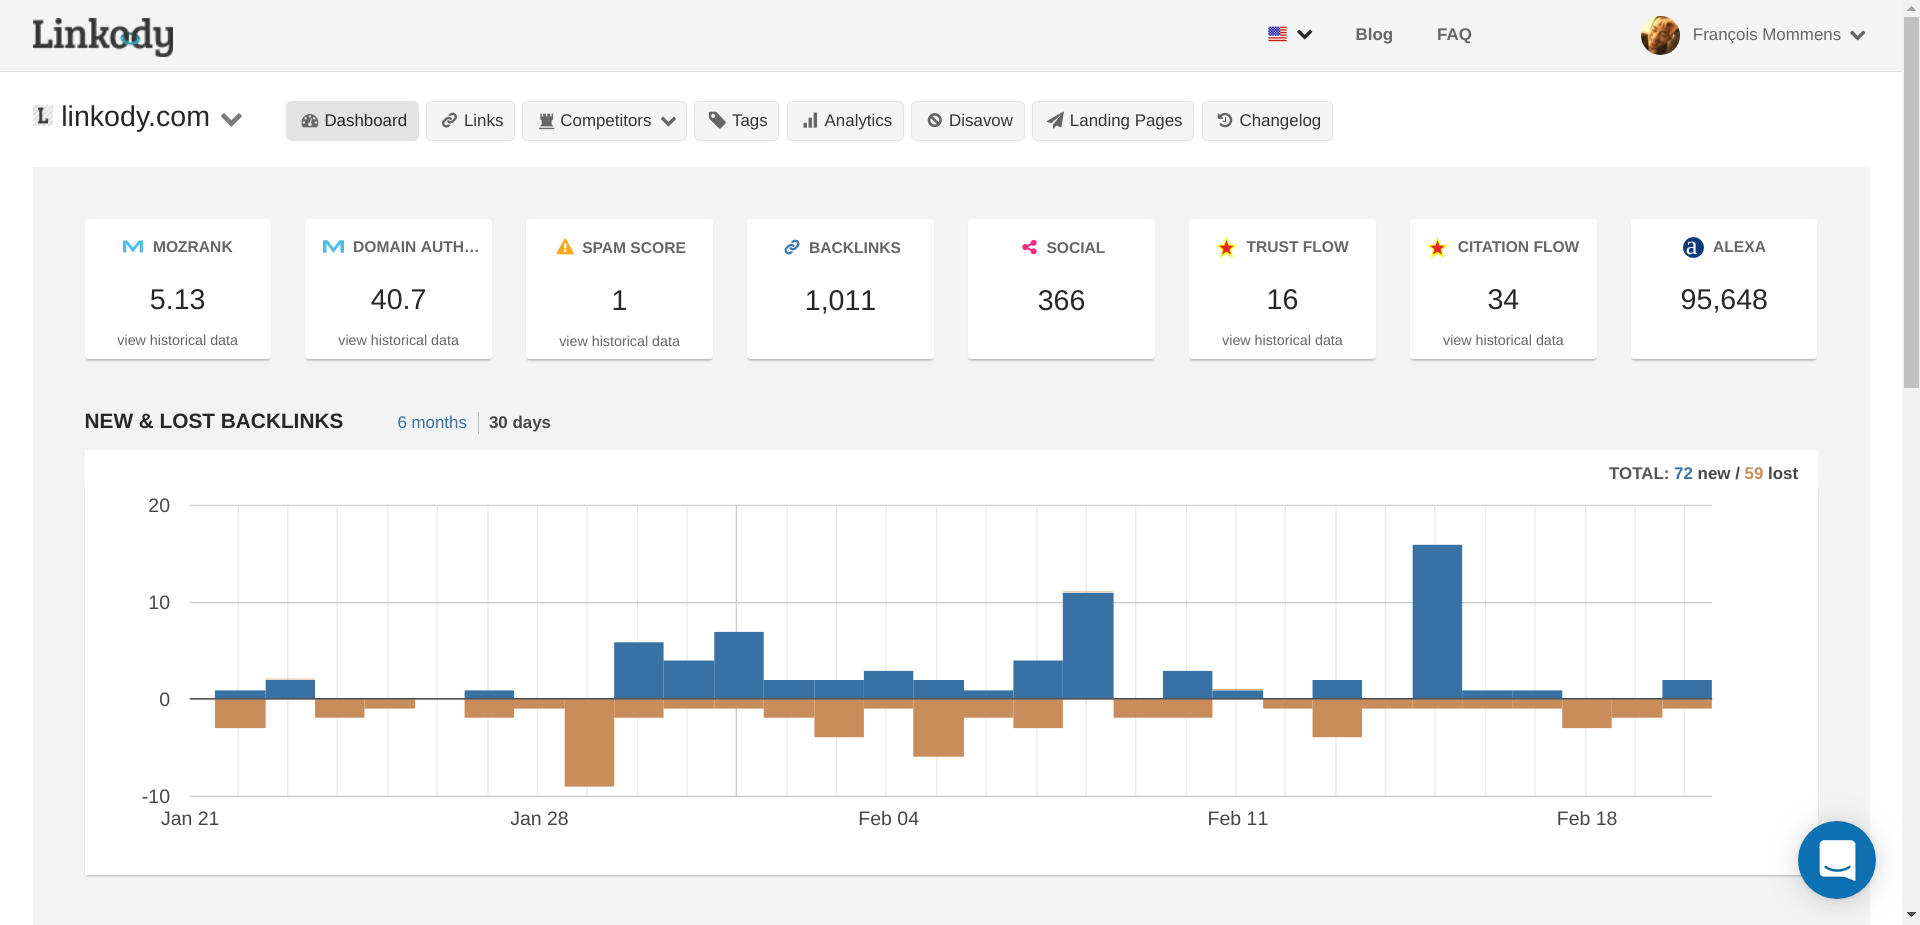The height and width of the screenshot is (925, 1920).
Task: Expand the language dropdown arrow
Action: [x=1305, y=35]
